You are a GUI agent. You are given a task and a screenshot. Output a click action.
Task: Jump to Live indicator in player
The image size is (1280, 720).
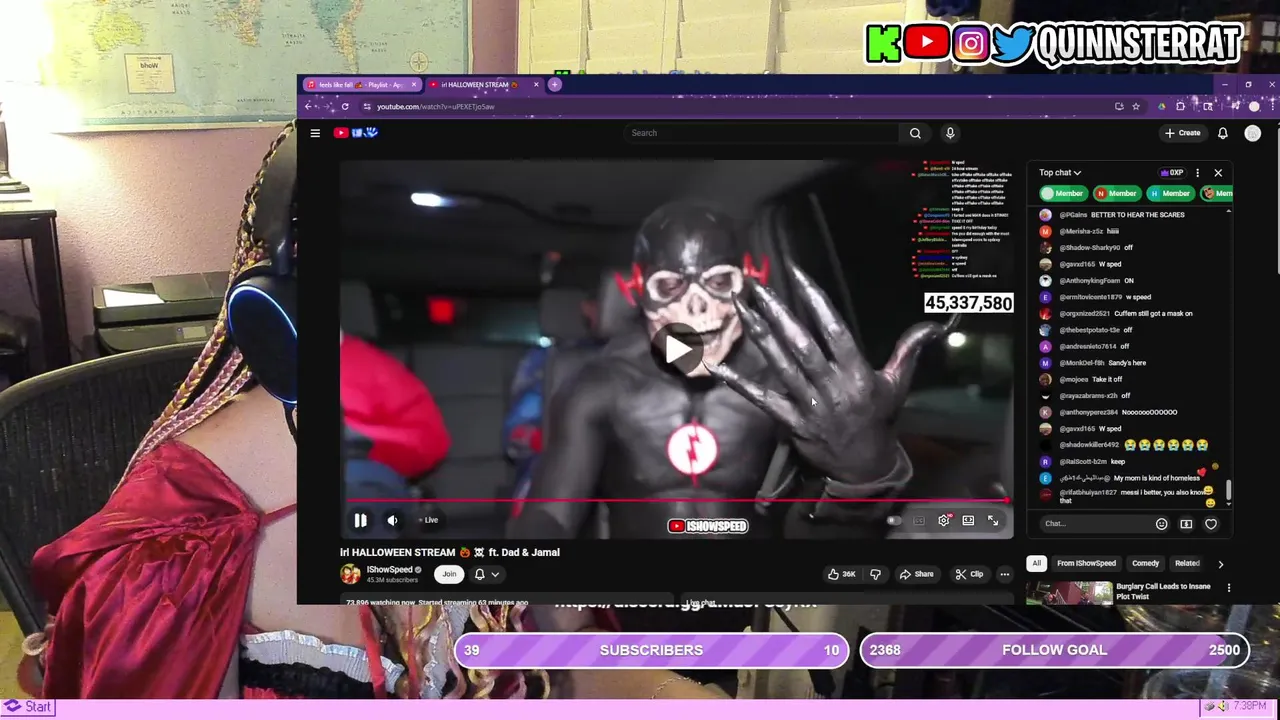point(428,520)
